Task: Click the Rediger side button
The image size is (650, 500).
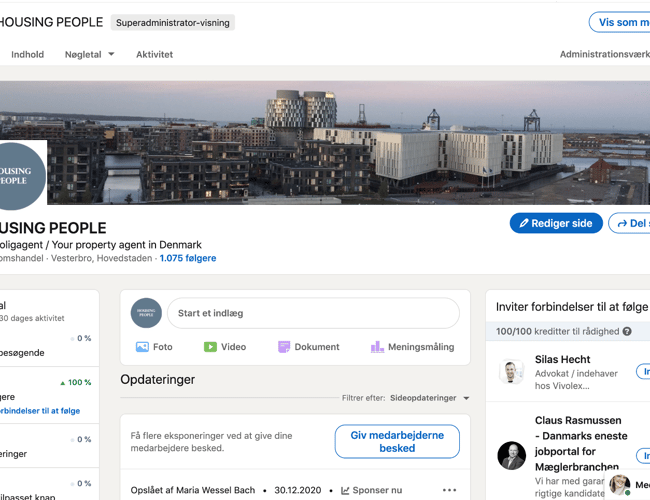Action: 556,223
